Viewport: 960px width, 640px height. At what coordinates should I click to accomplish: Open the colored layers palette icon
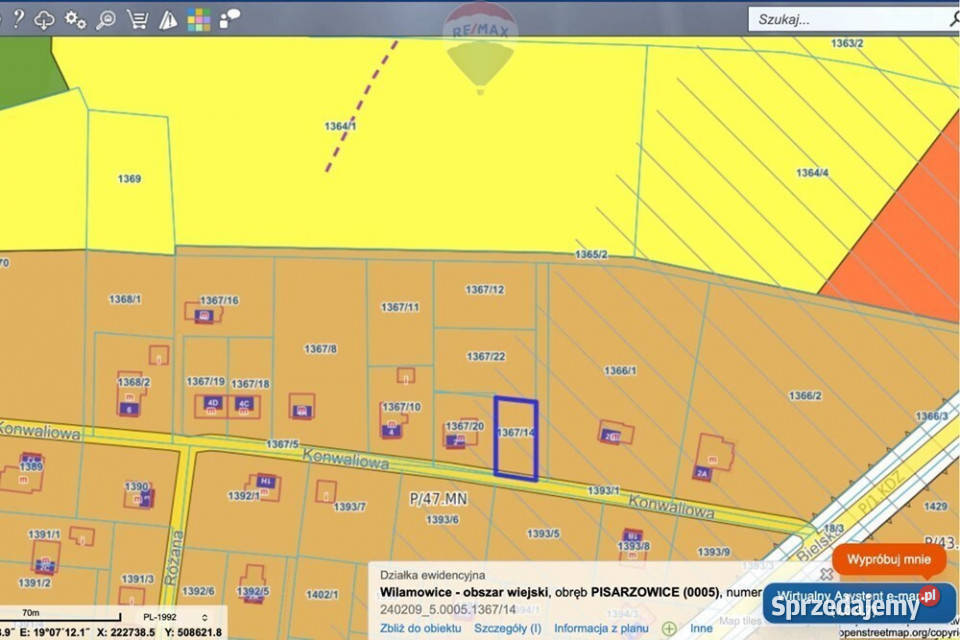198,18
